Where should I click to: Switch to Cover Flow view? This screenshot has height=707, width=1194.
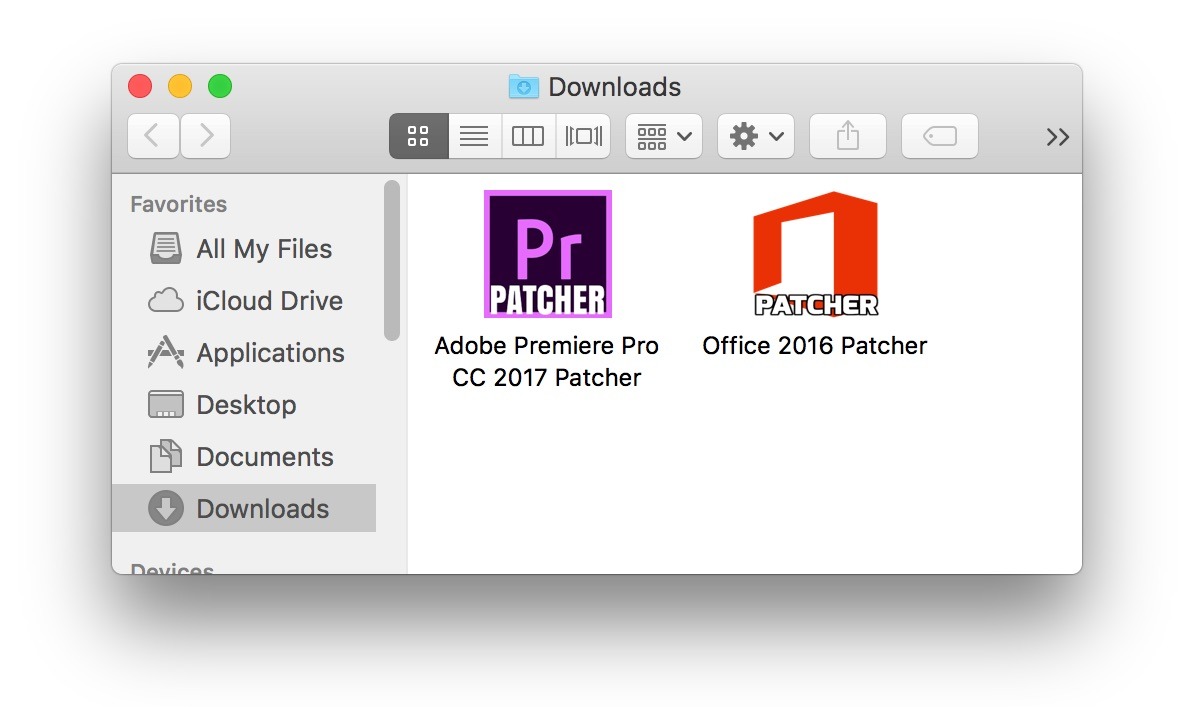(x=583, y=136)
